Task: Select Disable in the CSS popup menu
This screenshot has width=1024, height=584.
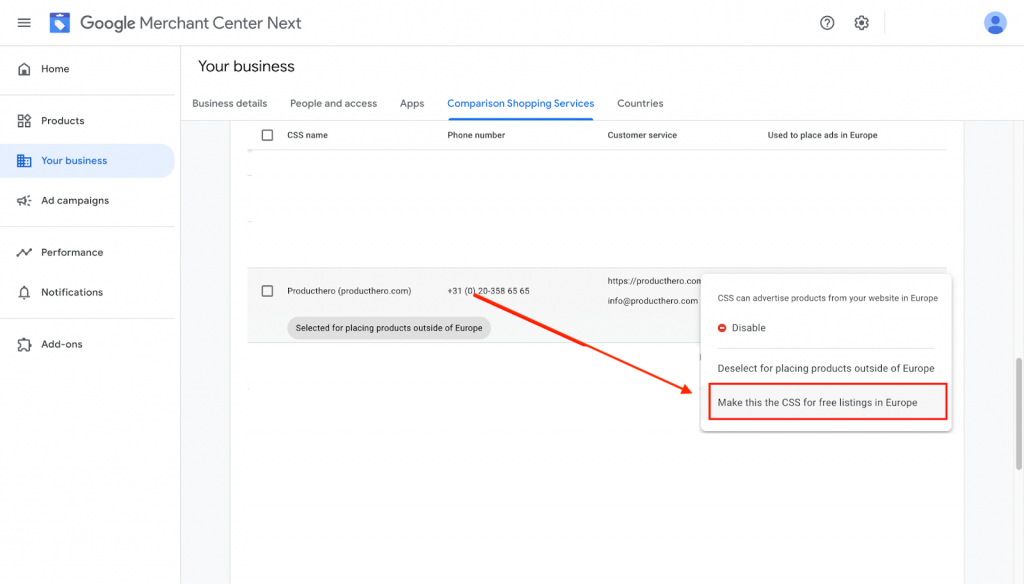Action: [741, 328]
